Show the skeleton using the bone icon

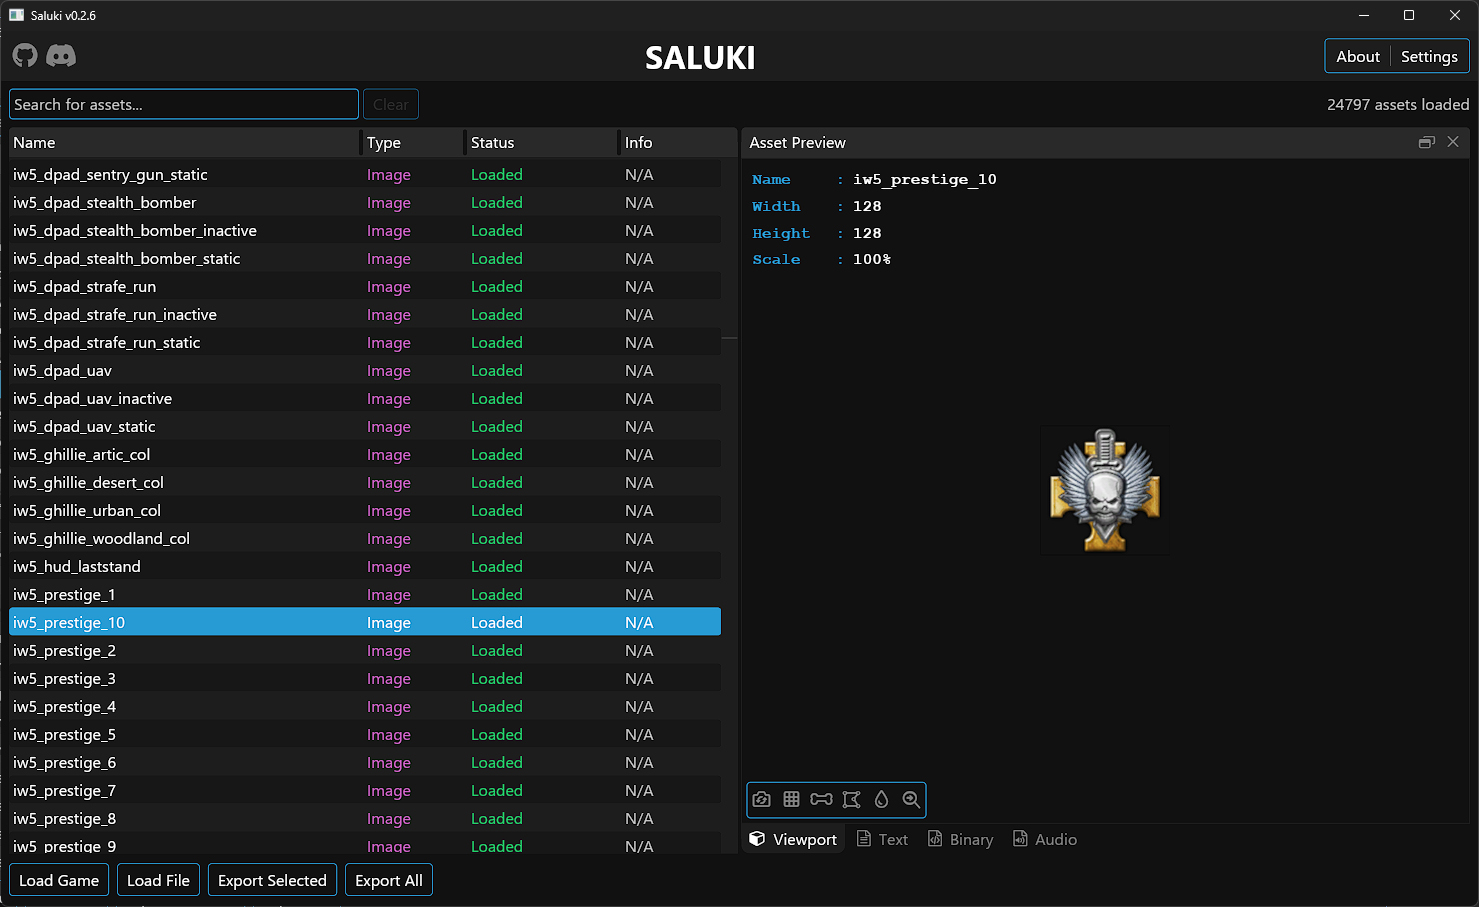[821, 799]
